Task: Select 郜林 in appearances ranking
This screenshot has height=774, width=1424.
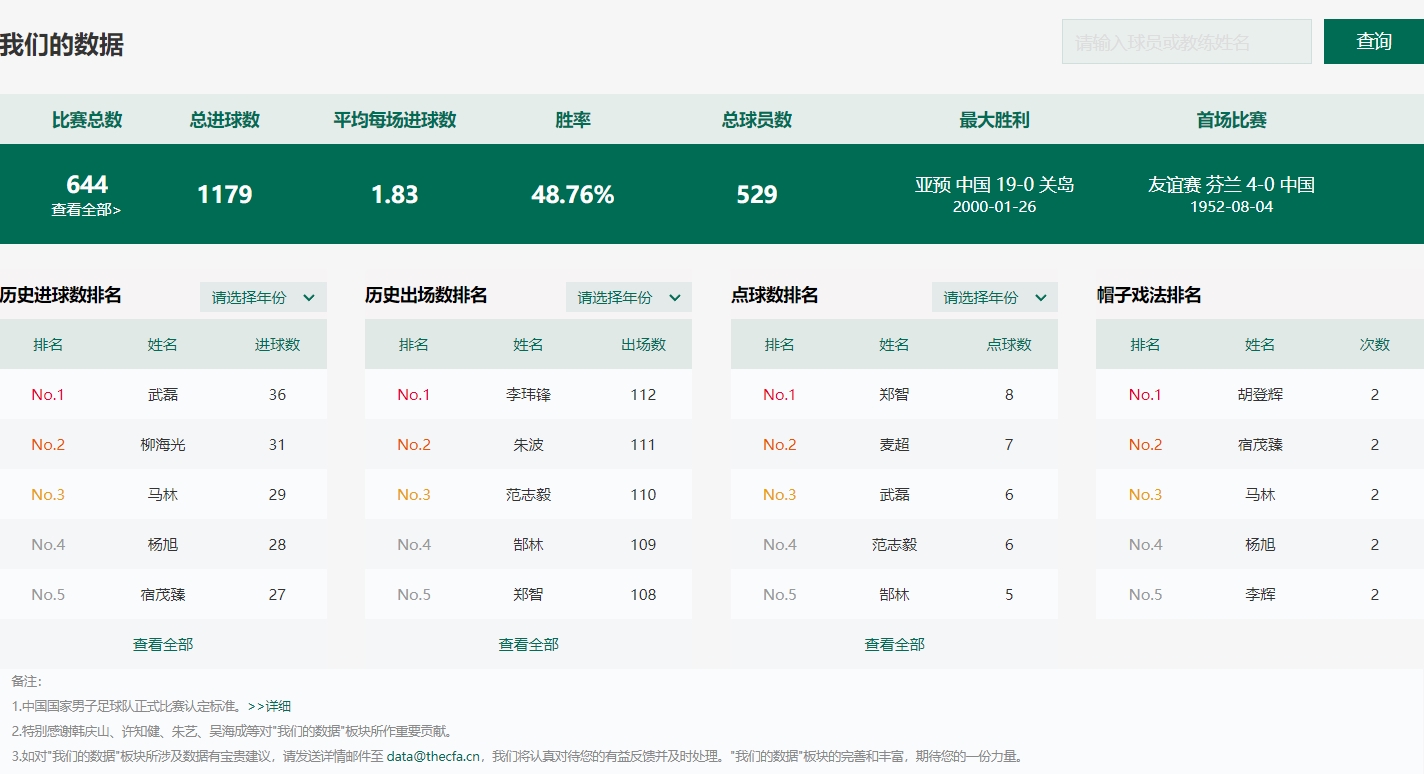Action: pyautogui.click(x=529, y=545)
